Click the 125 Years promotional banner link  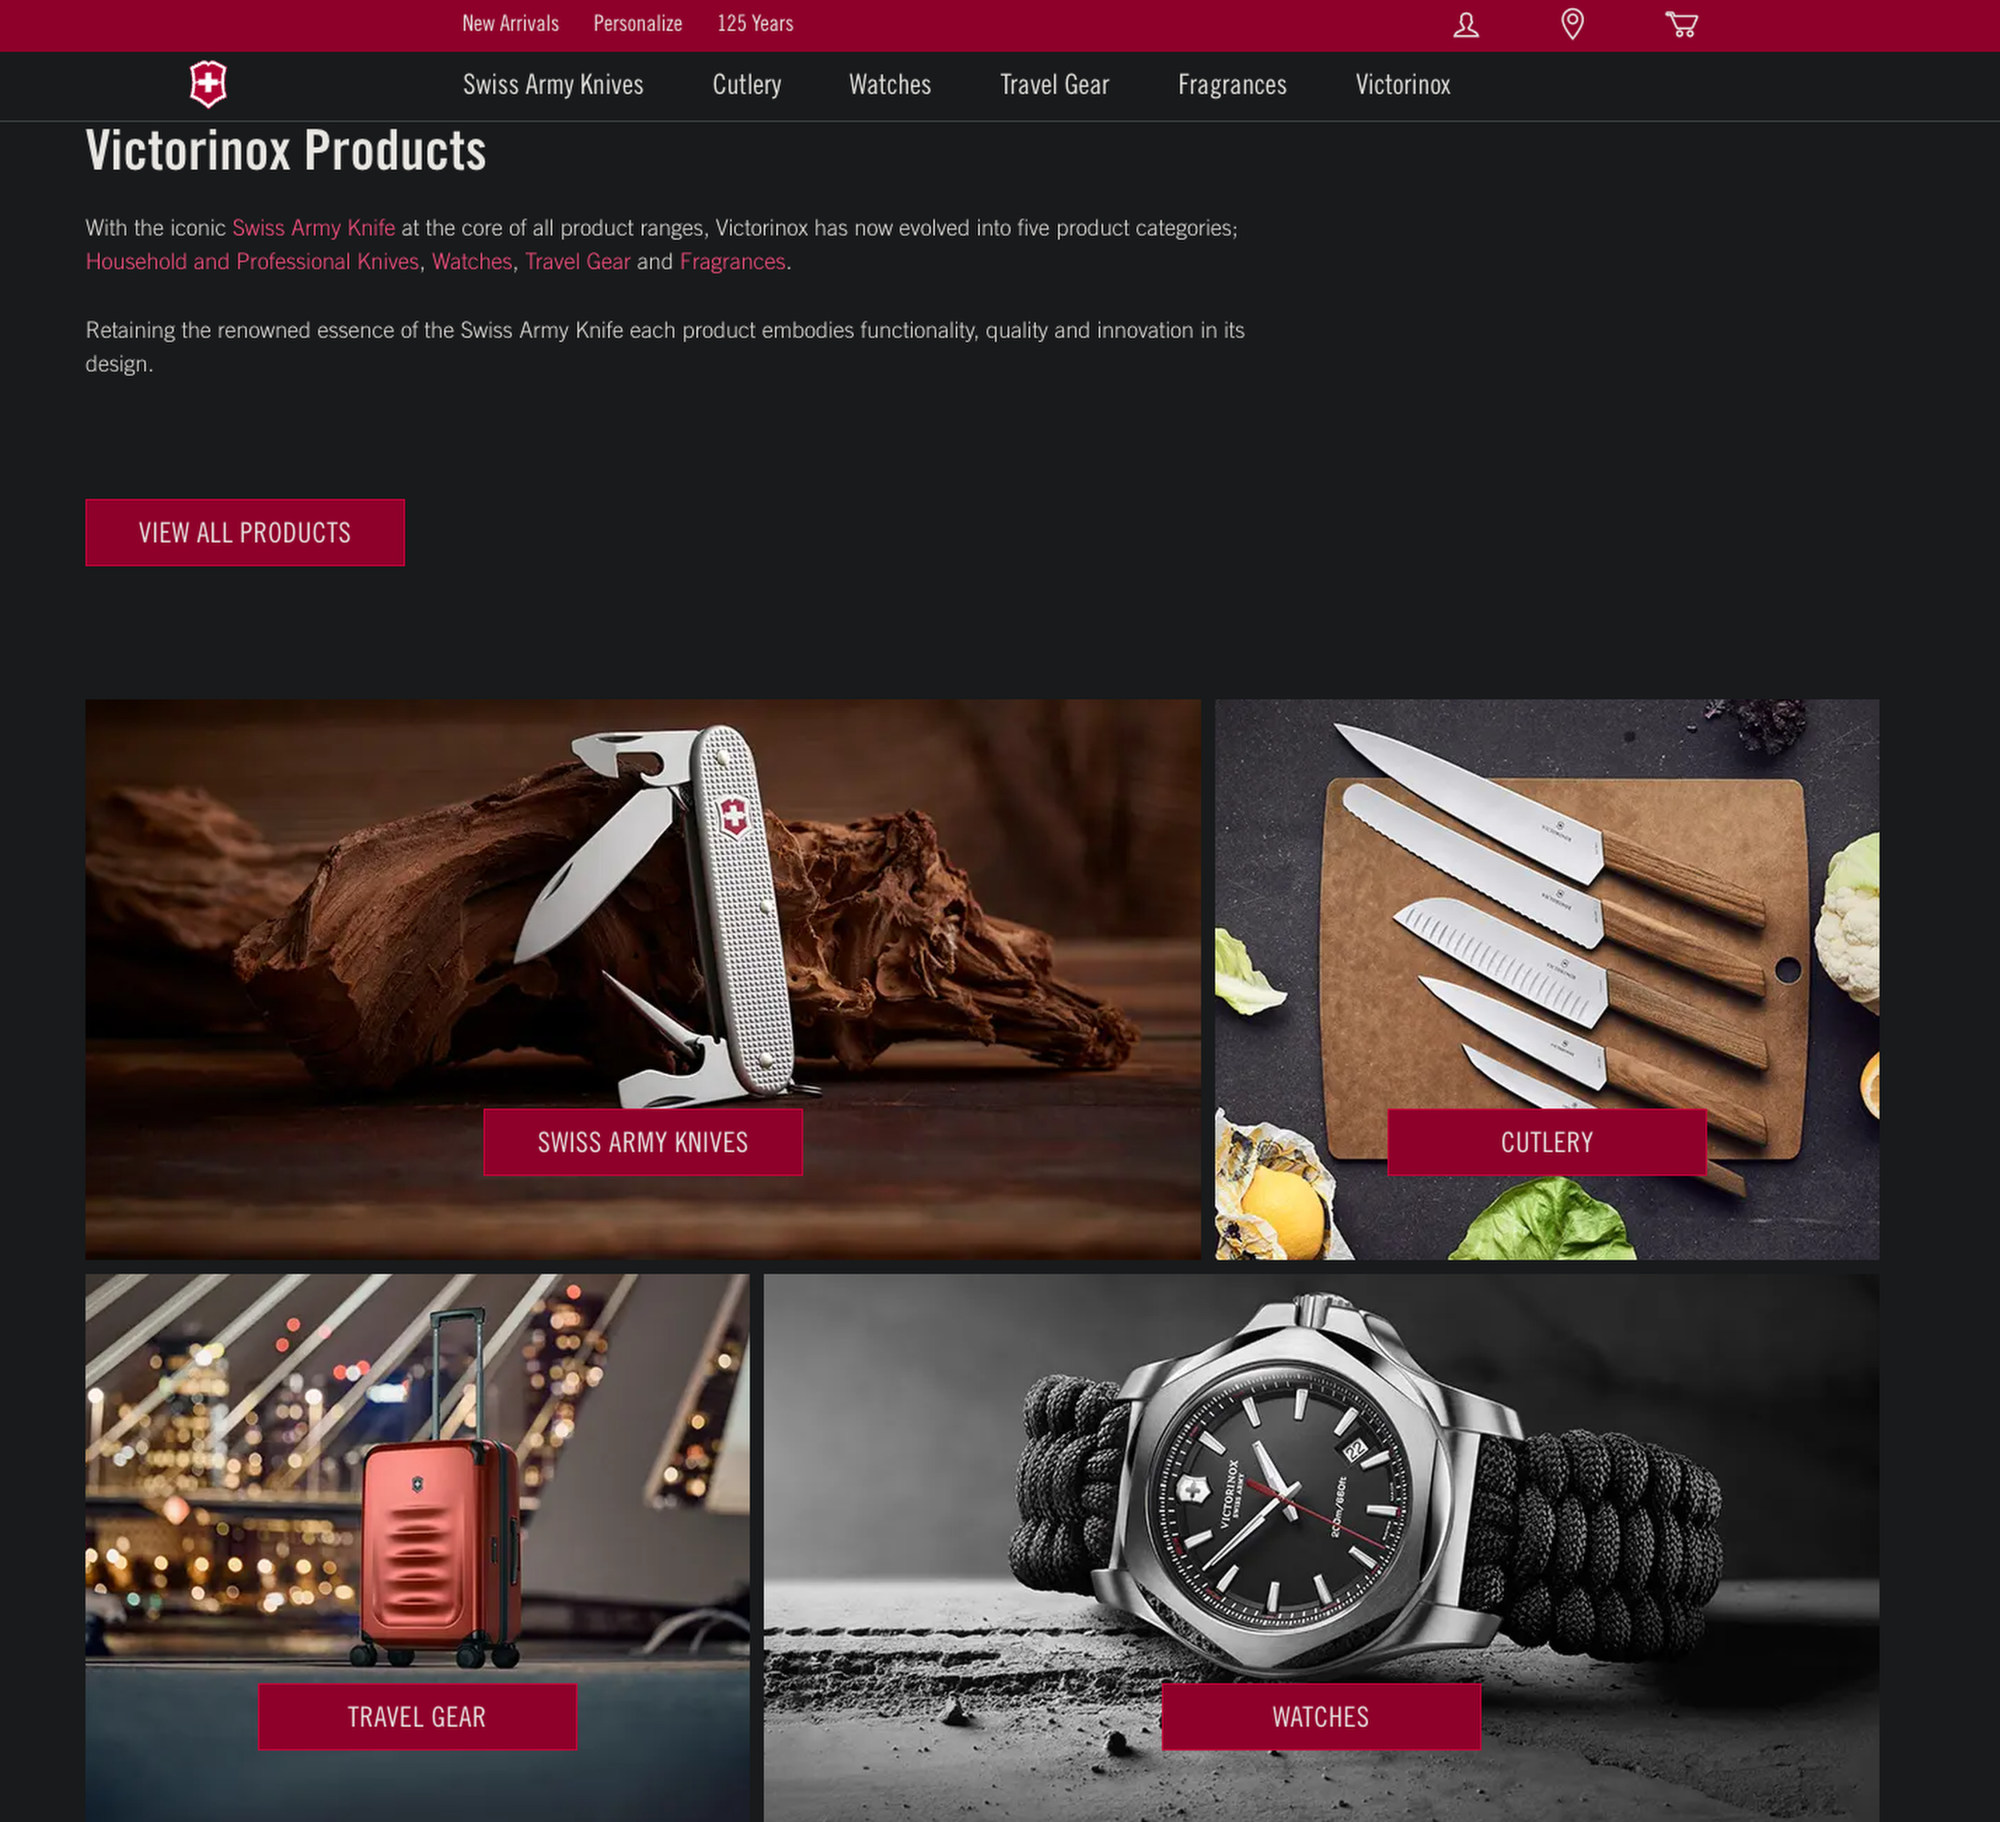point(756,23)
